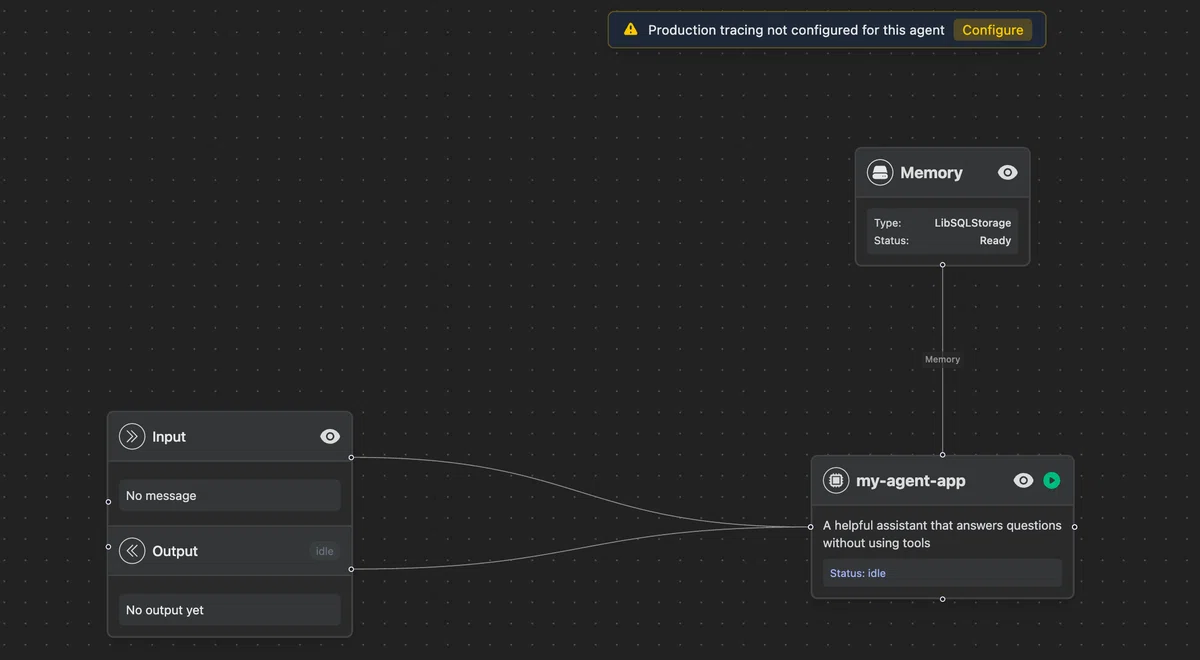This screenshot has width=1200, height=660.
Task: Open Configure for production tracing
Action: tap(993, 30)
